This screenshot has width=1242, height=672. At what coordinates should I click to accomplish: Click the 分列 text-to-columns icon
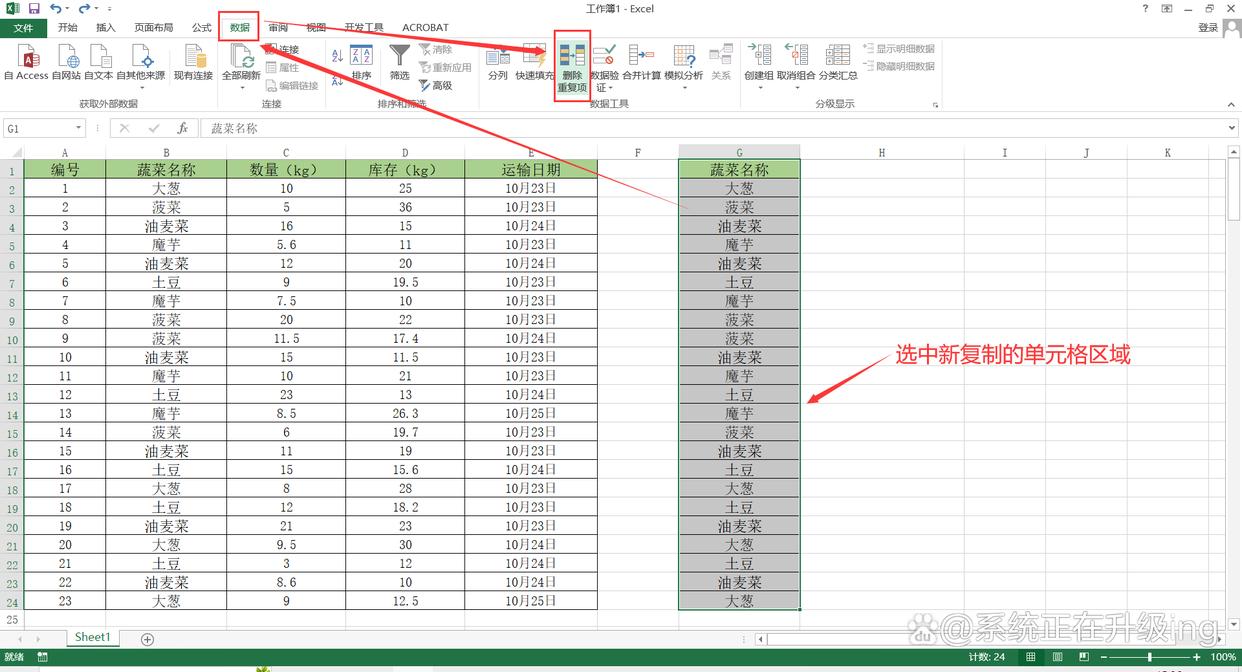click(497, 63)
